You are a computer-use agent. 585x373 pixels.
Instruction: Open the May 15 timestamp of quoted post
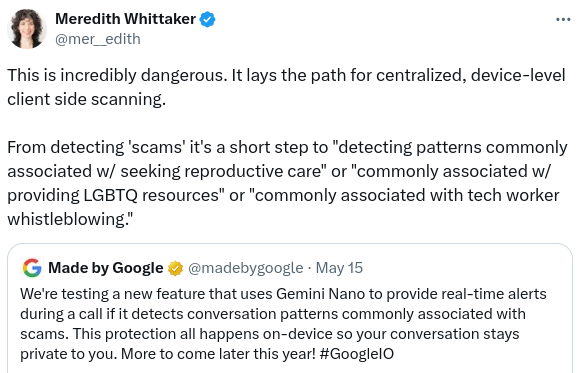click(x=339, y=268)
